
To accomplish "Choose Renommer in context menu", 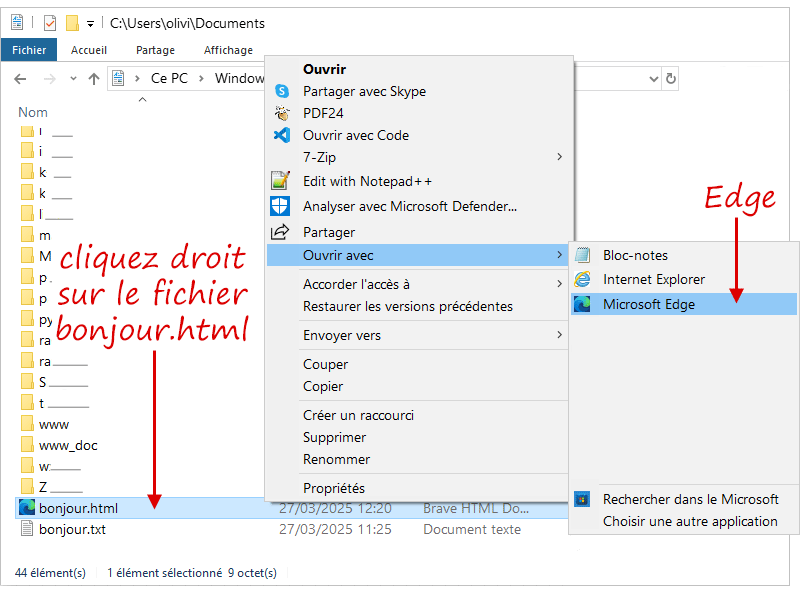I will coord(336,459).
